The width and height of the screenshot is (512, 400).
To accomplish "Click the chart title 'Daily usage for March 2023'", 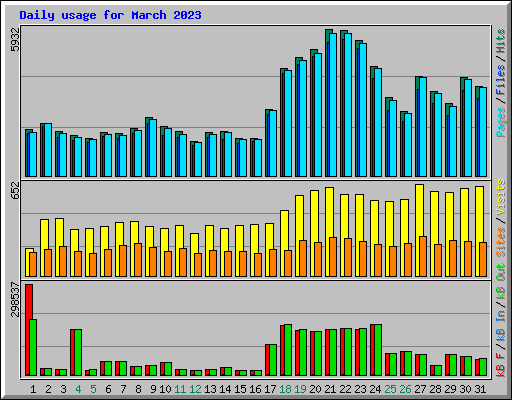I will [x=110, y=15].
